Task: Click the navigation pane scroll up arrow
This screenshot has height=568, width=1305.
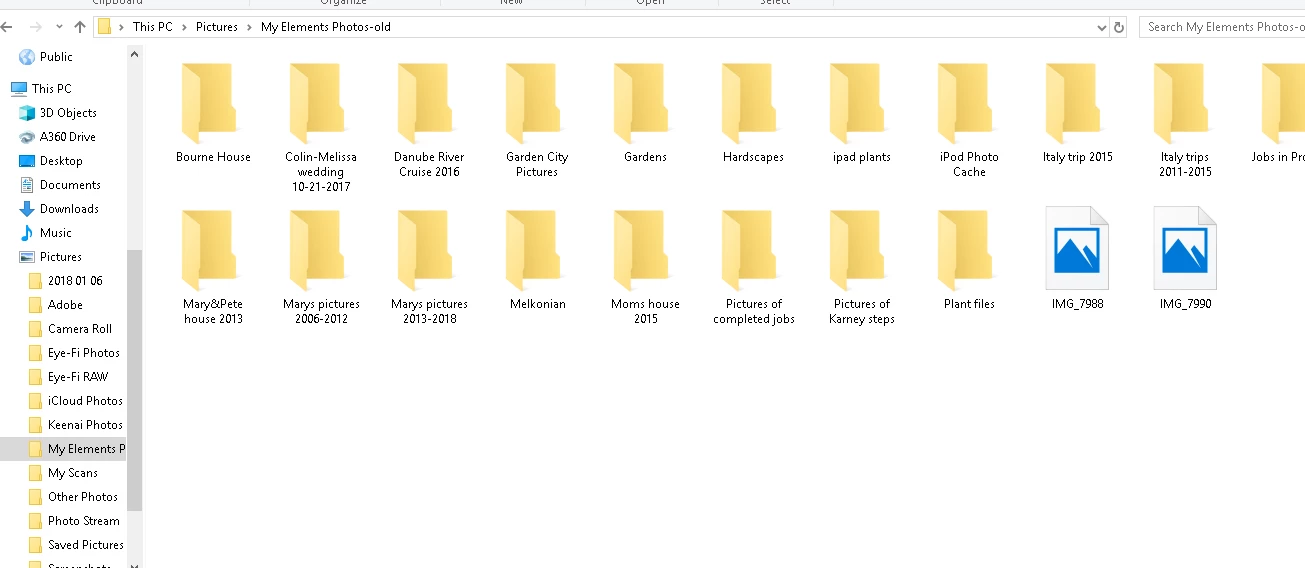Action: (x=134, y=54)
